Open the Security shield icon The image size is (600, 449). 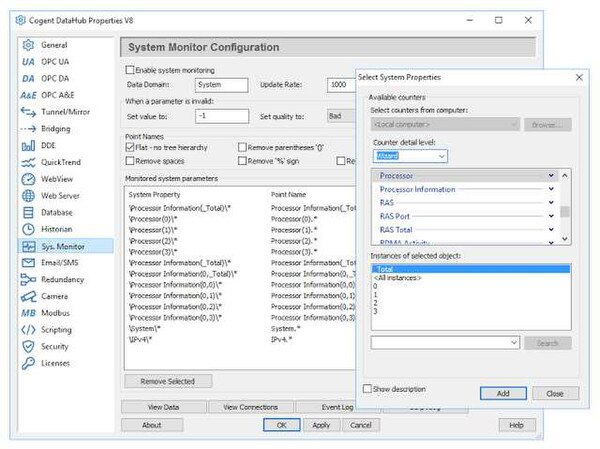click(x=28, y=346)
